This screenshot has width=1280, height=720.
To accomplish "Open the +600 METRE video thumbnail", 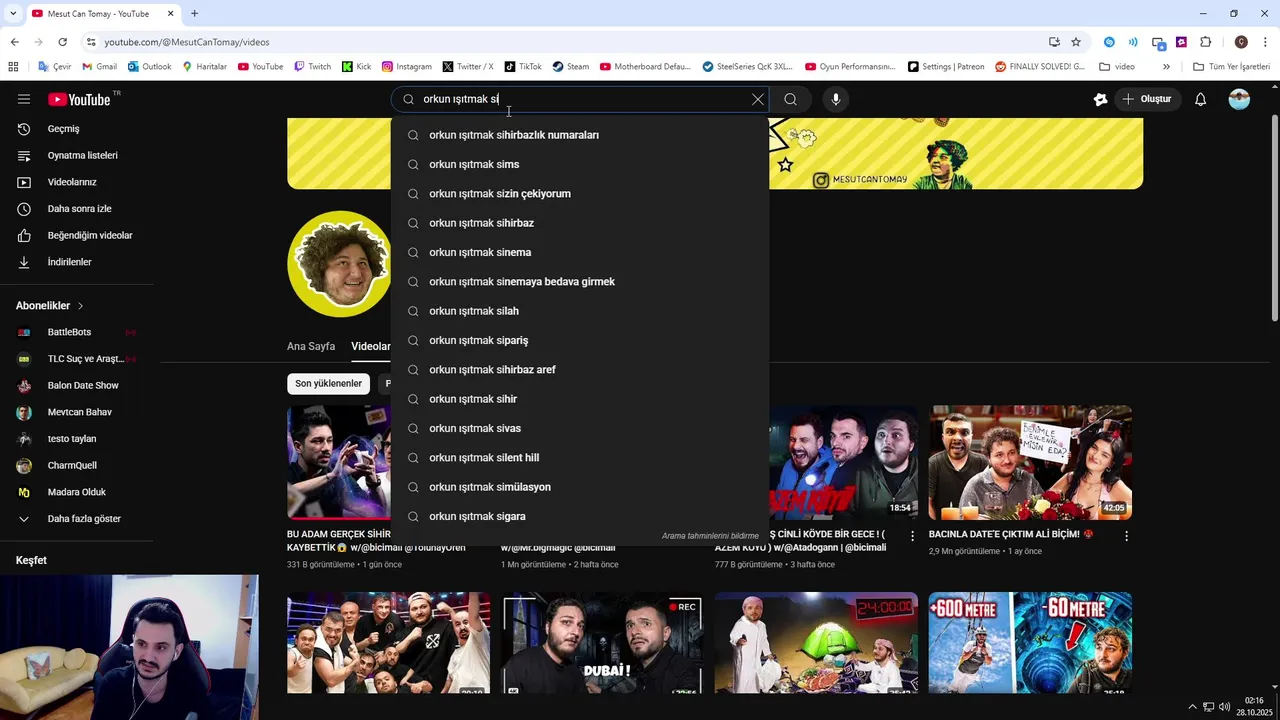I will (x=1030, y=642).
